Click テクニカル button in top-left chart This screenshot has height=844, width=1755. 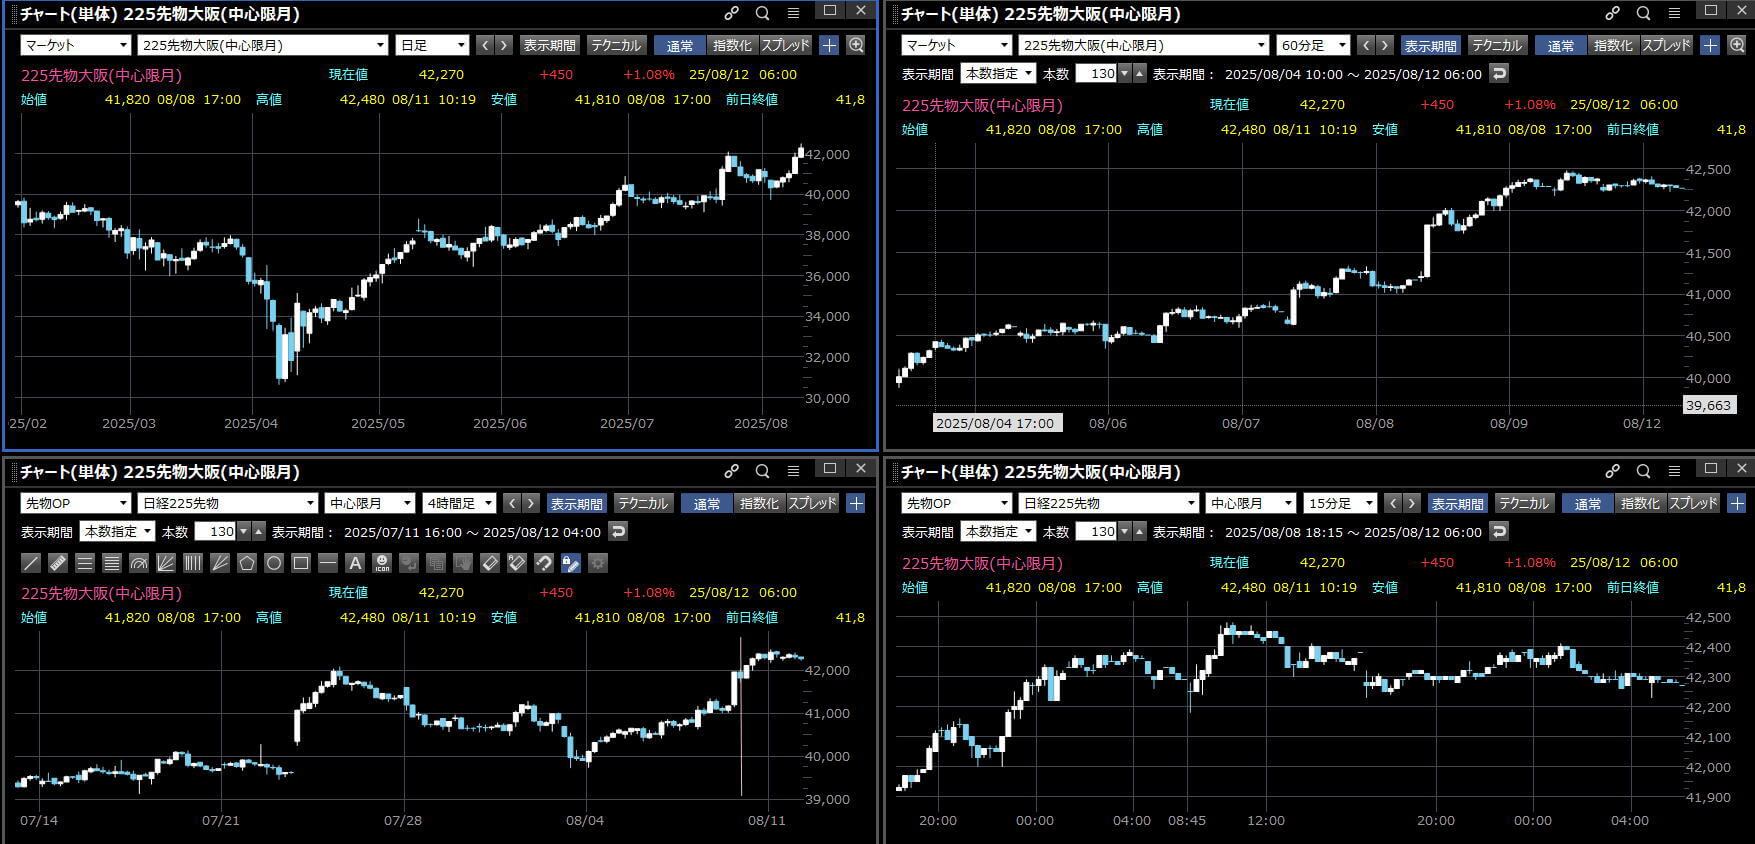615,45
